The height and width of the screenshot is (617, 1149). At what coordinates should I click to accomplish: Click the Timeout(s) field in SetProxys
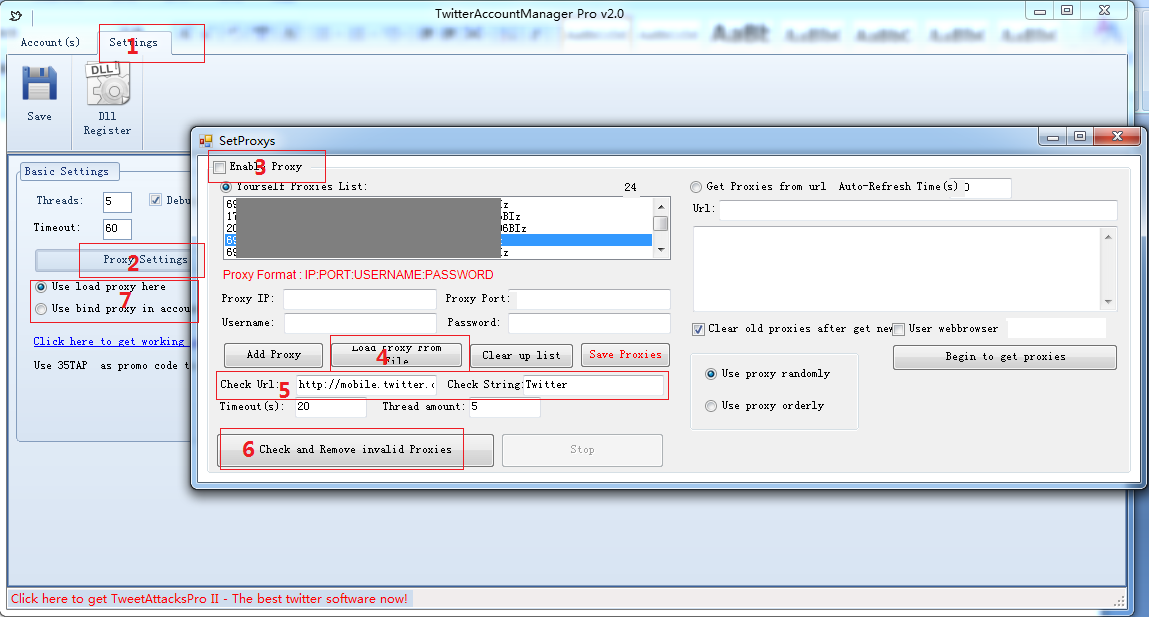click(330, 407)
